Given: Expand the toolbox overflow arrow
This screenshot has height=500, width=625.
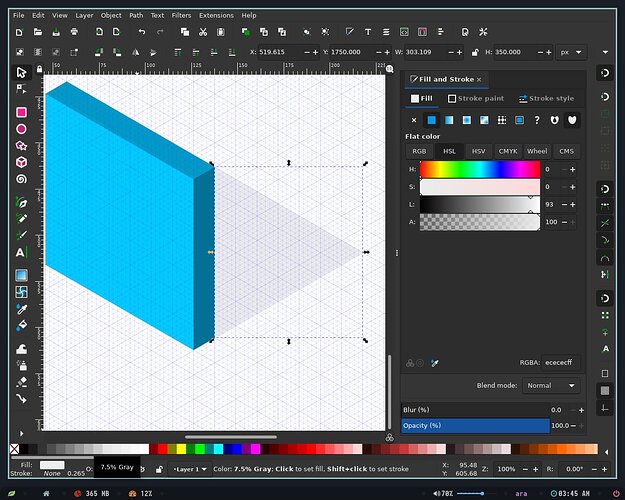Looking at the screenshot, I should [x=22, y=433].
